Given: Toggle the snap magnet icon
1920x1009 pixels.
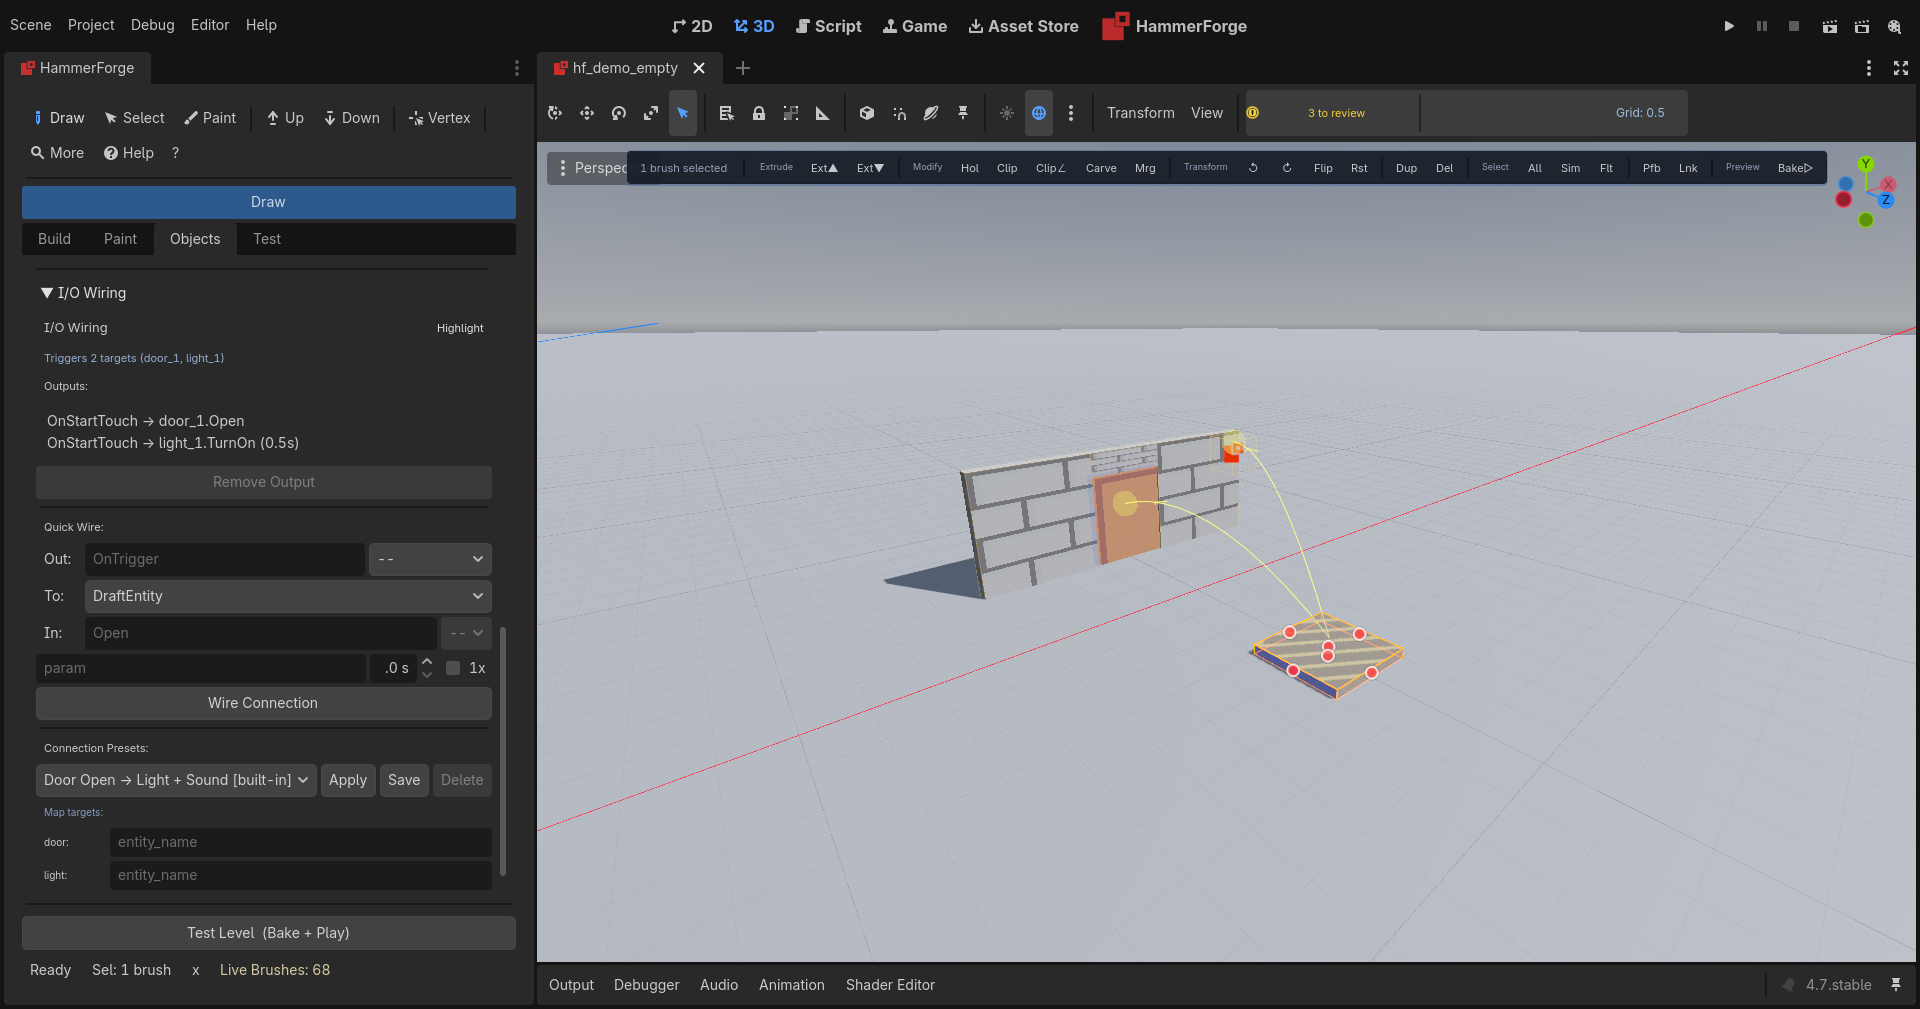Looking at the screenshot, I should (899, 113).
